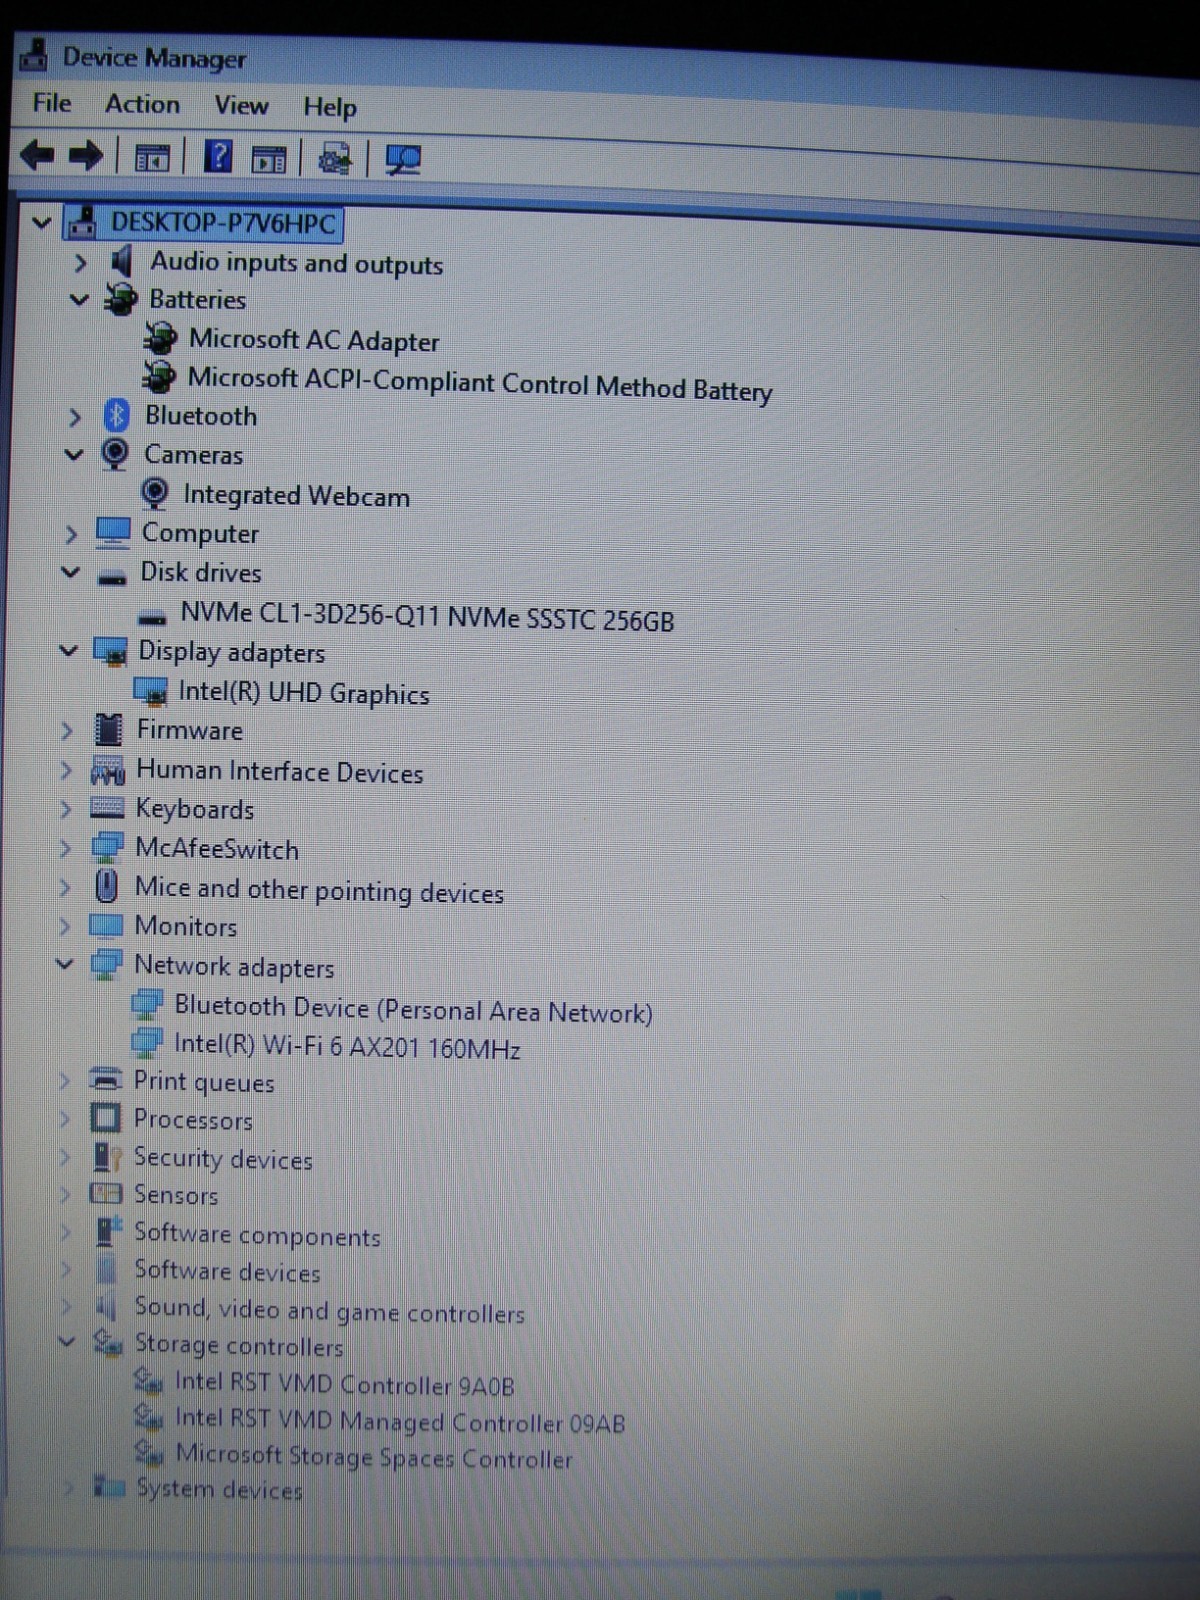Click the Human Interface Devices icon
The width and height of the screenshot is (1200, 1600).
click(107, 770)
